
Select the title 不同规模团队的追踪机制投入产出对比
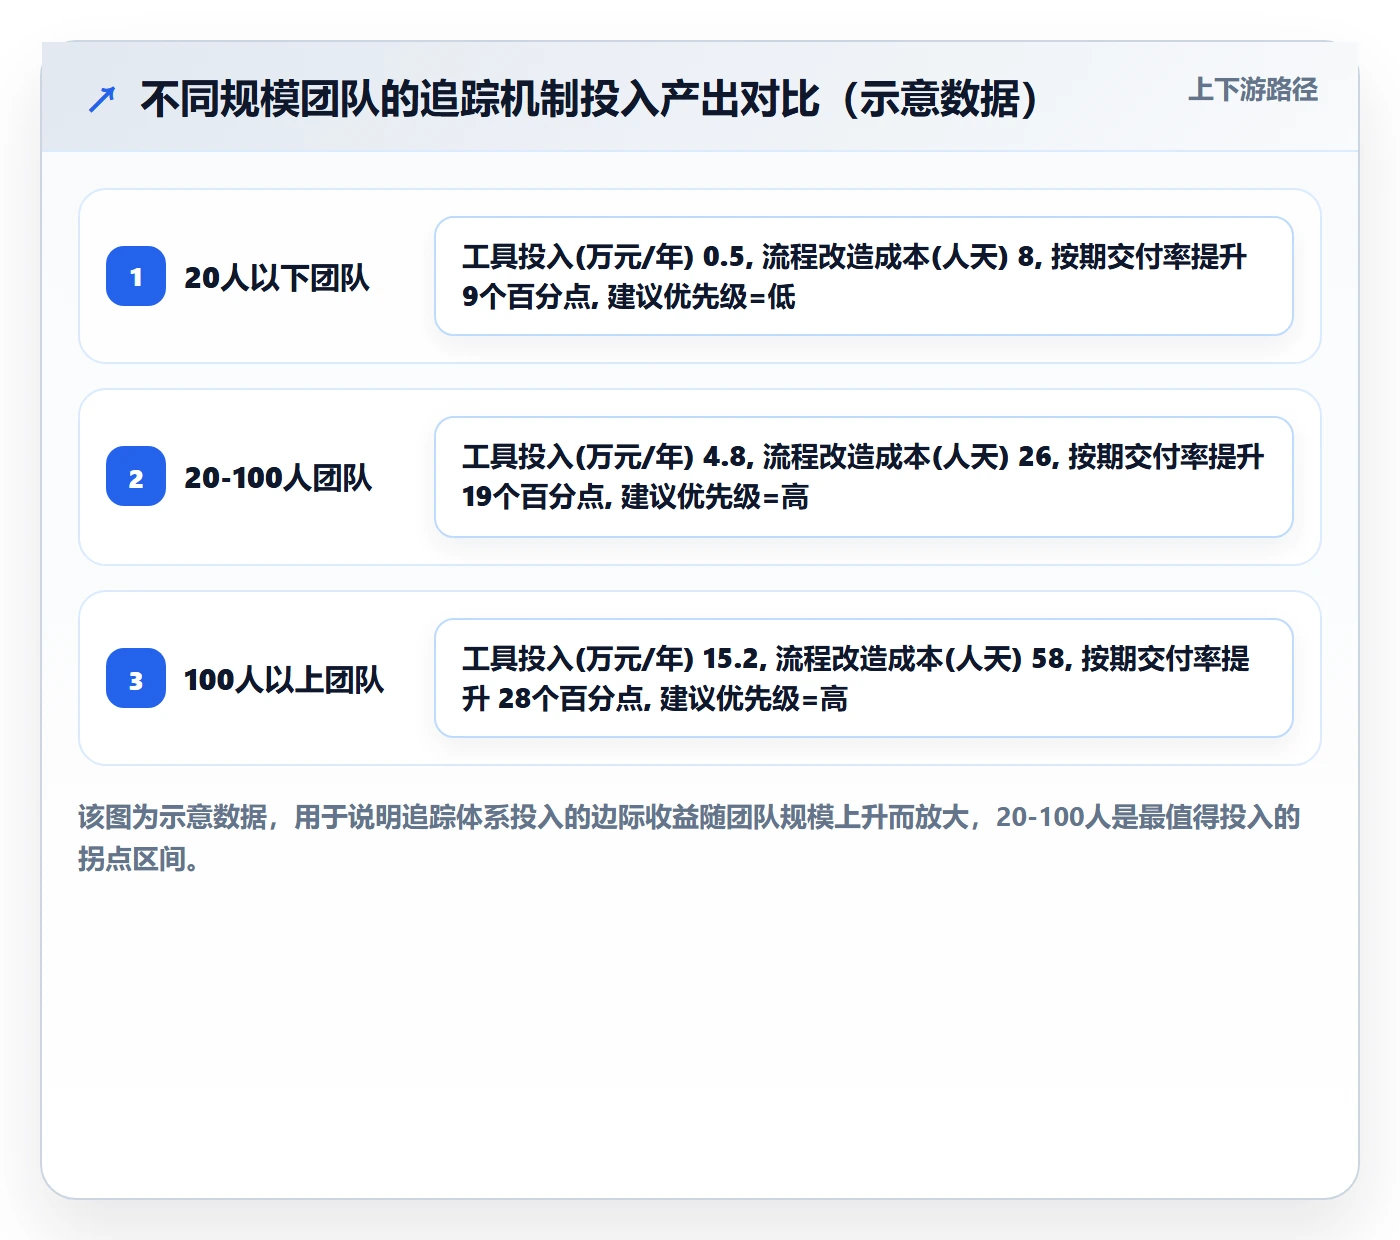click(590, 99)
